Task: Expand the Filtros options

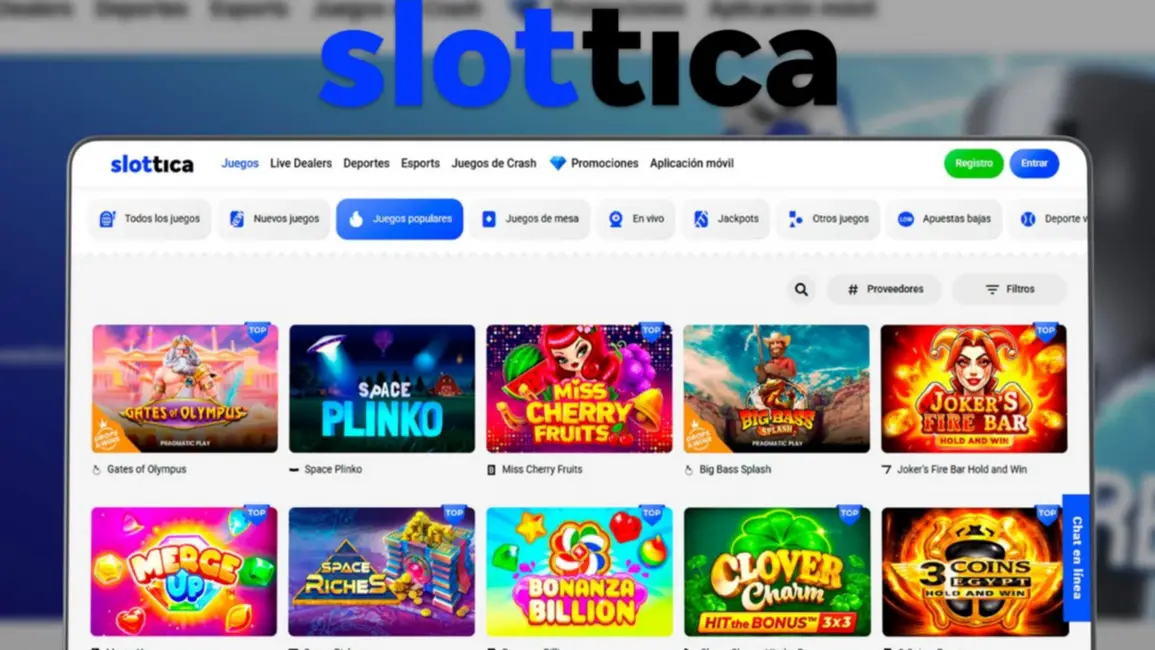Action: [x=1009, y=290]
